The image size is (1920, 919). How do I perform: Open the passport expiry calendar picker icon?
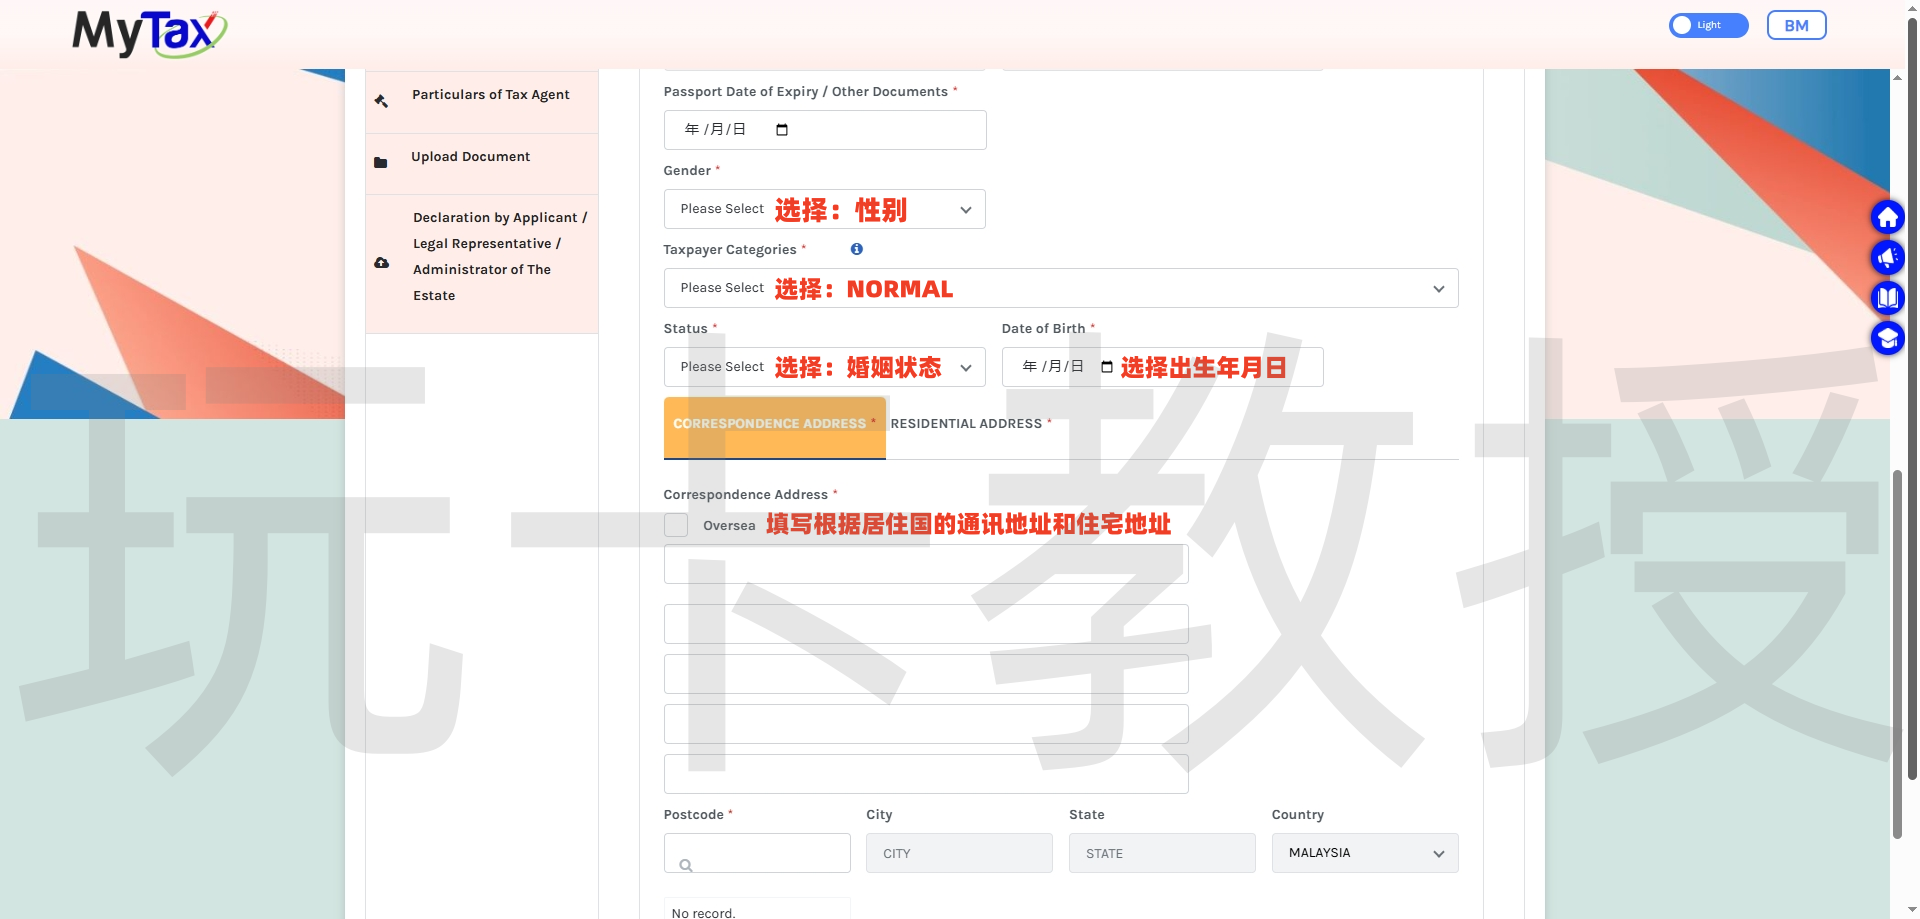coord(782,130)
